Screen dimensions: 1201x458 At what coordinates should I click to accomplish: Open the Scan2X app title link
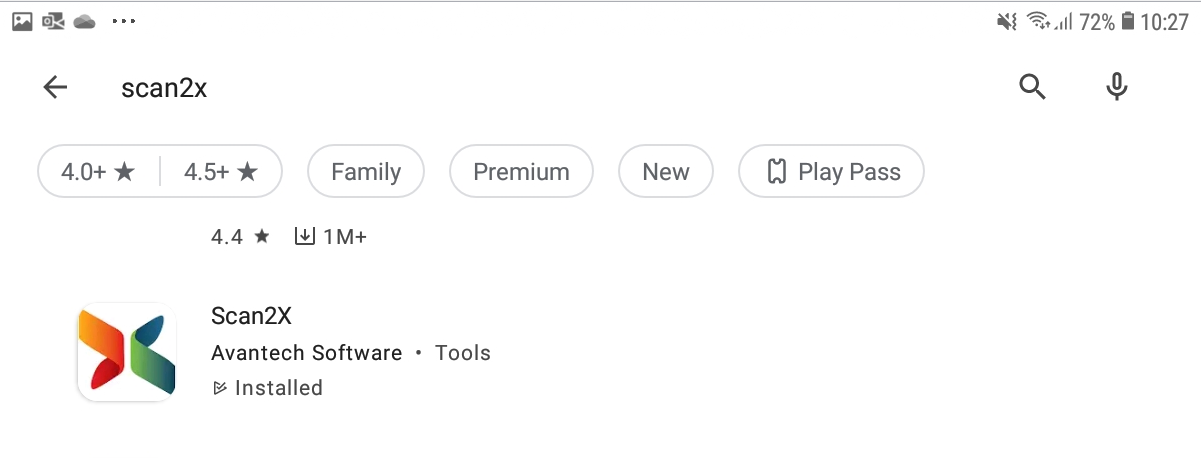(251, 316)
